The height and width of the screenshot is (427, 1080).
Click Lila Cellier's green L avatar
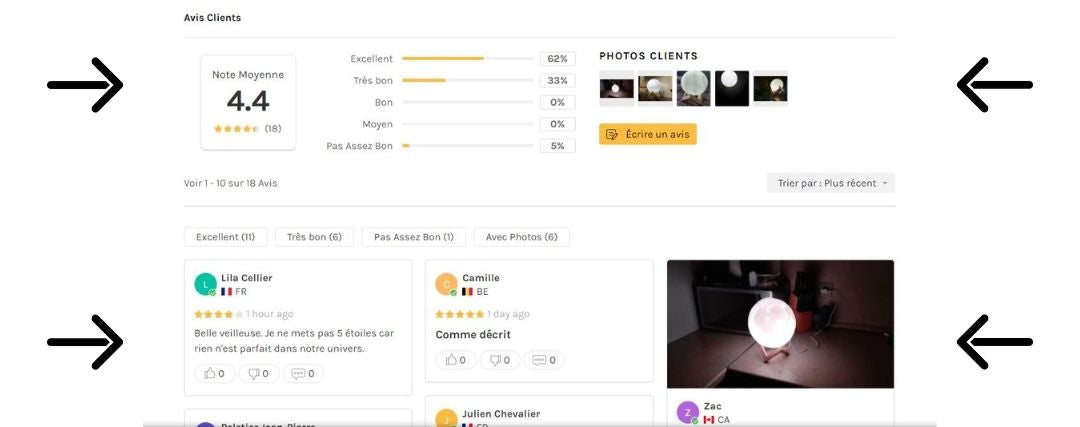205,284
